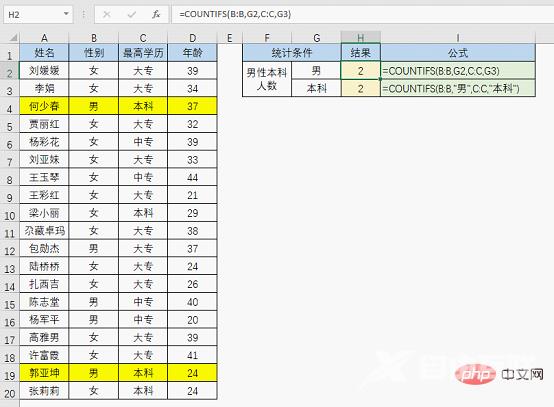Click the Insert Function fx icon
554x407 pixels.
(x=156, y=14)
